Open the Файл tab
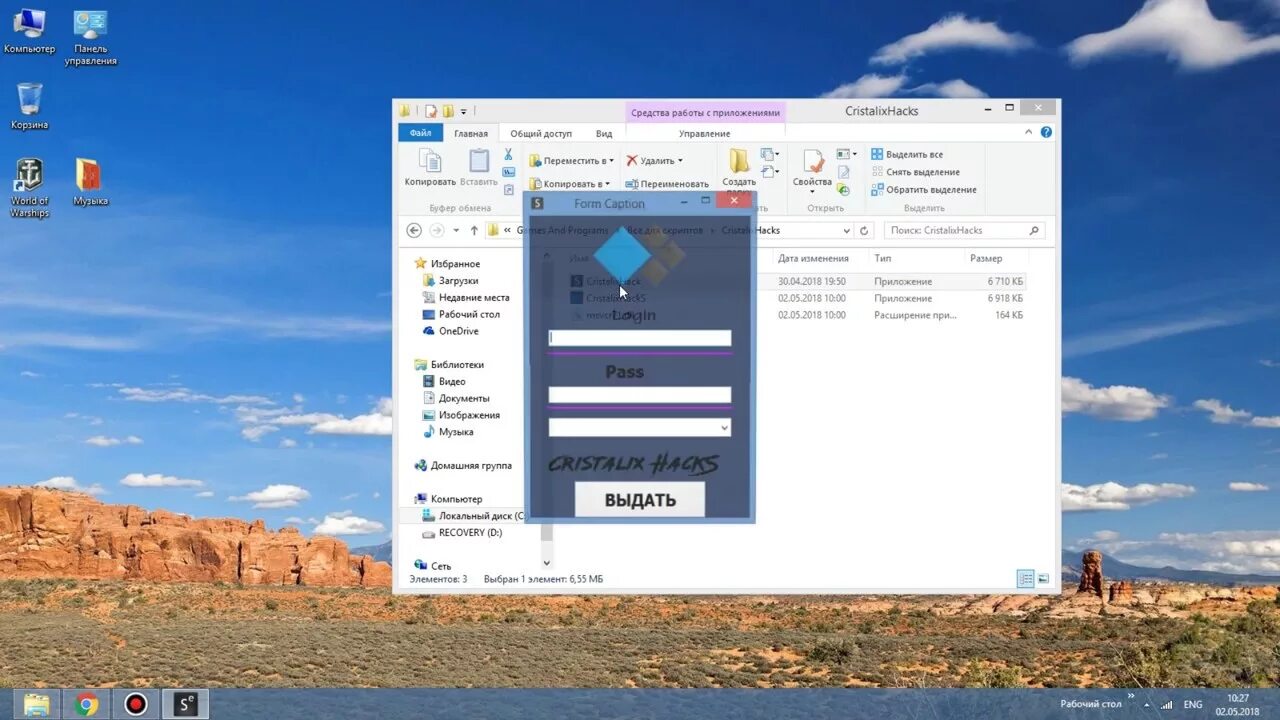The height and width of the screenshot is (720, 1280). tap(420, 133)
